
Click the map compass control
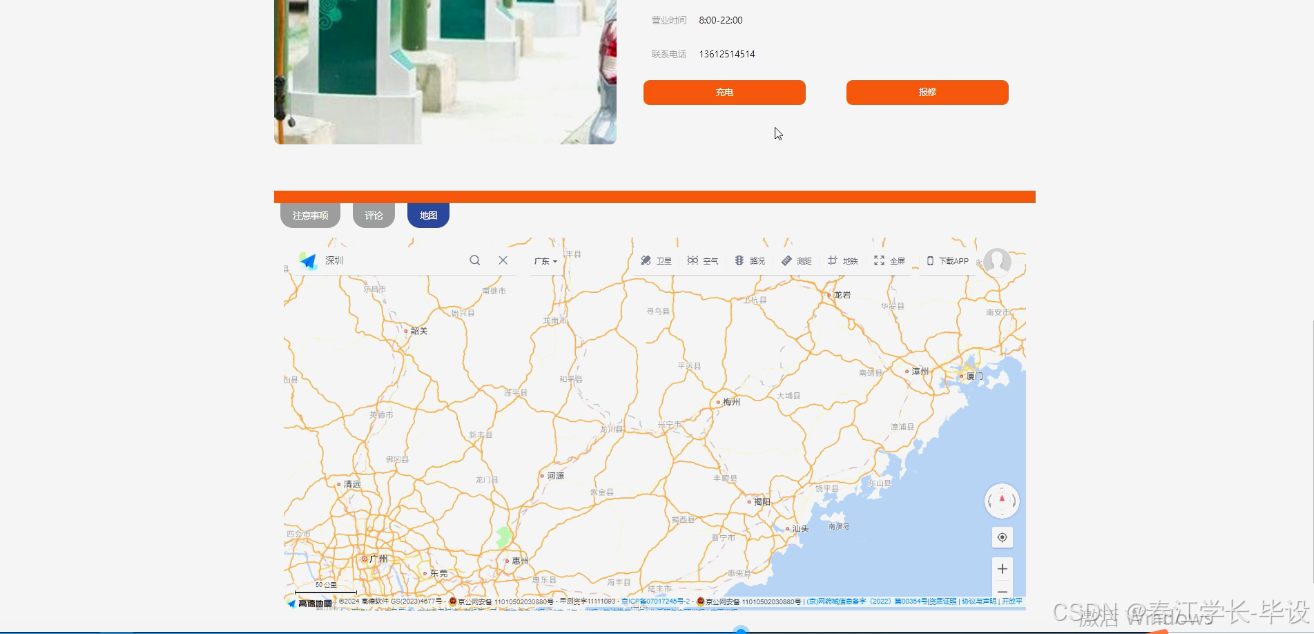click(x=1002, y=500)
